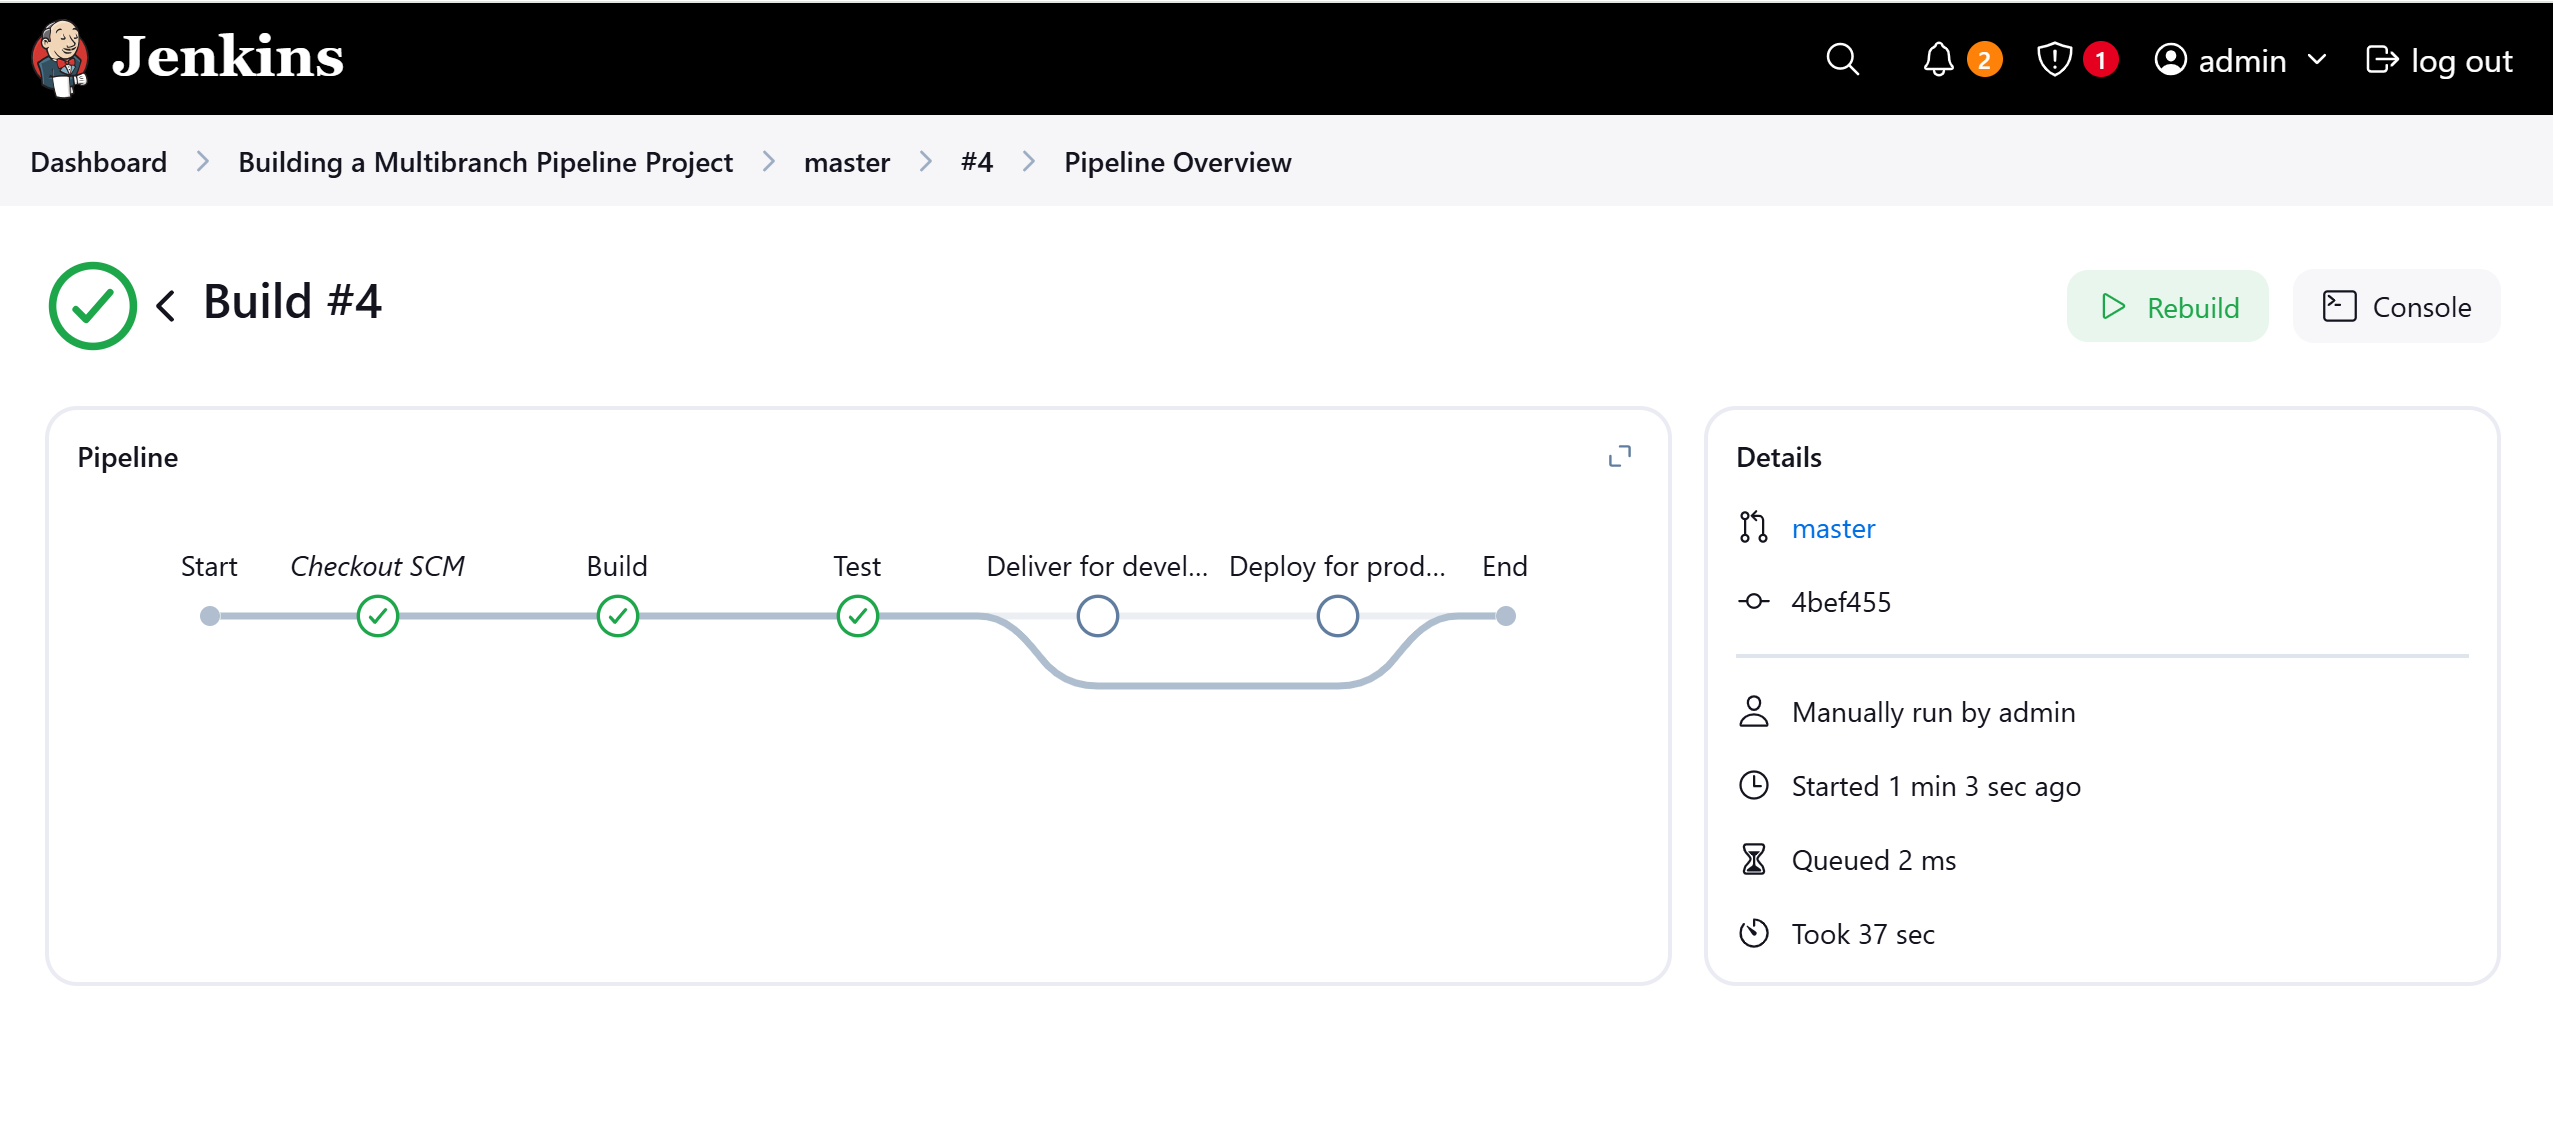
Task: Click the hourglass icon beside Queued
Action: [1754, 859]
